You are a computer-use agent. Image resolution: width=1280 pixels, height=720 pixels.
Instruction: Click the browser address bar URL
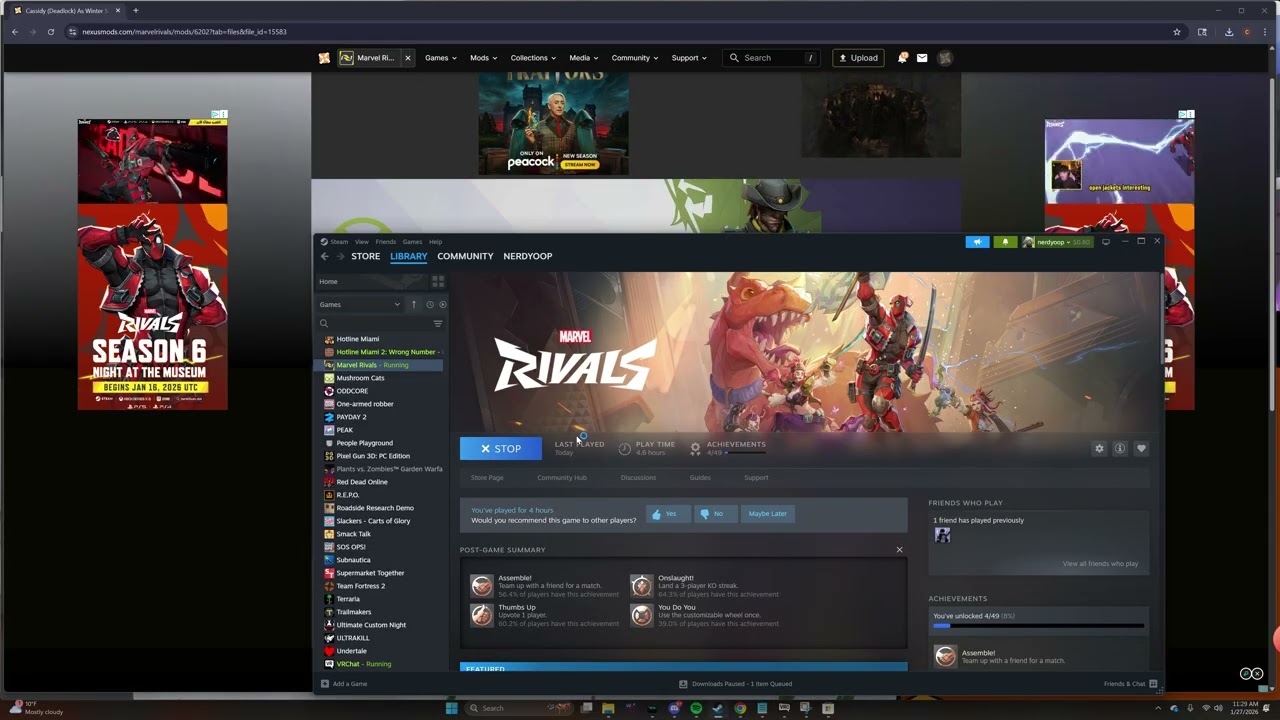[185, 32]
